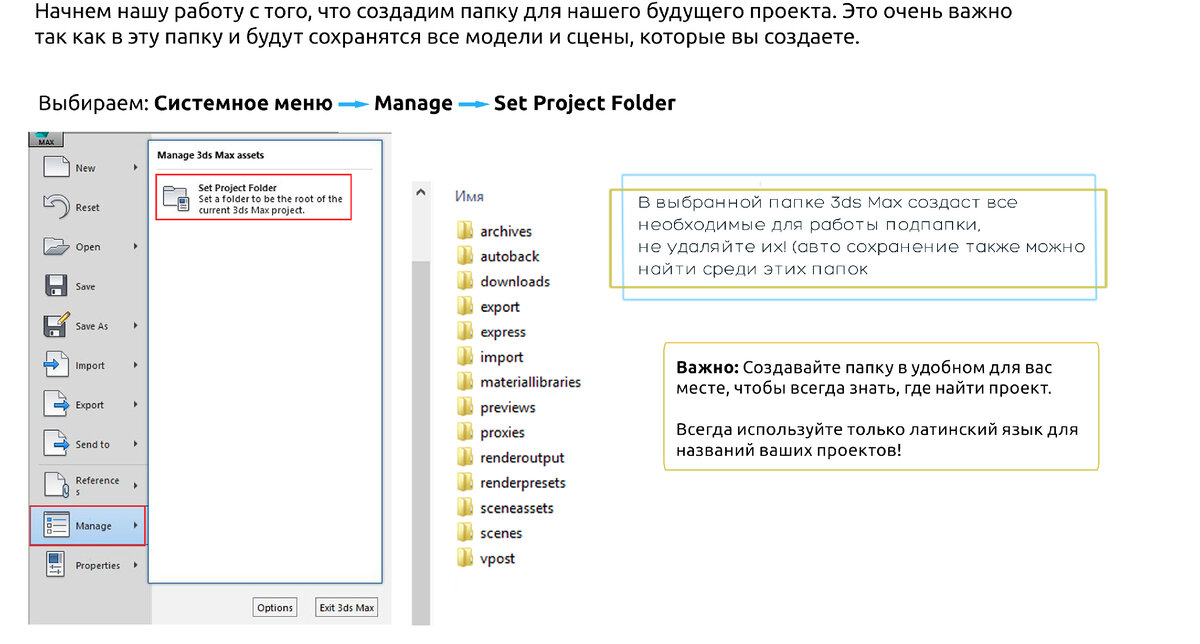Click the import folder icon
This screenshot has height=644, width=1200.
click(x=465, y=357)
